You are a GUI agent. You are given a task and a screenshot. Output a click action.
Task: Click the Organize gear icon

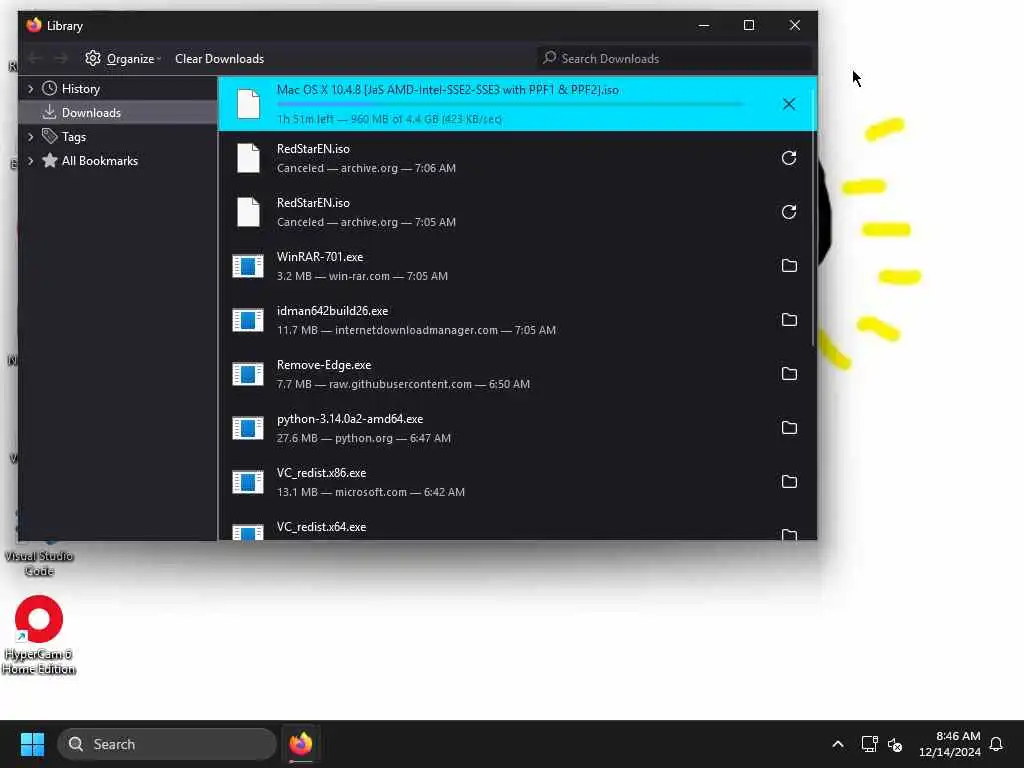[93, 58]
